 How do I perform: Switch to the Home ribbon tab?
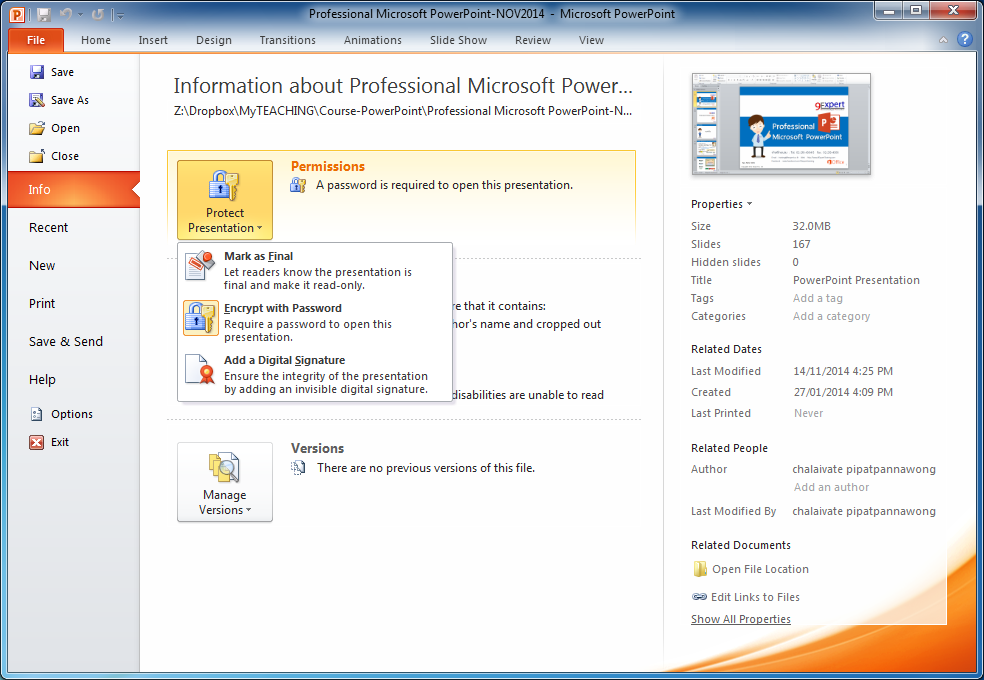(95, 40)
